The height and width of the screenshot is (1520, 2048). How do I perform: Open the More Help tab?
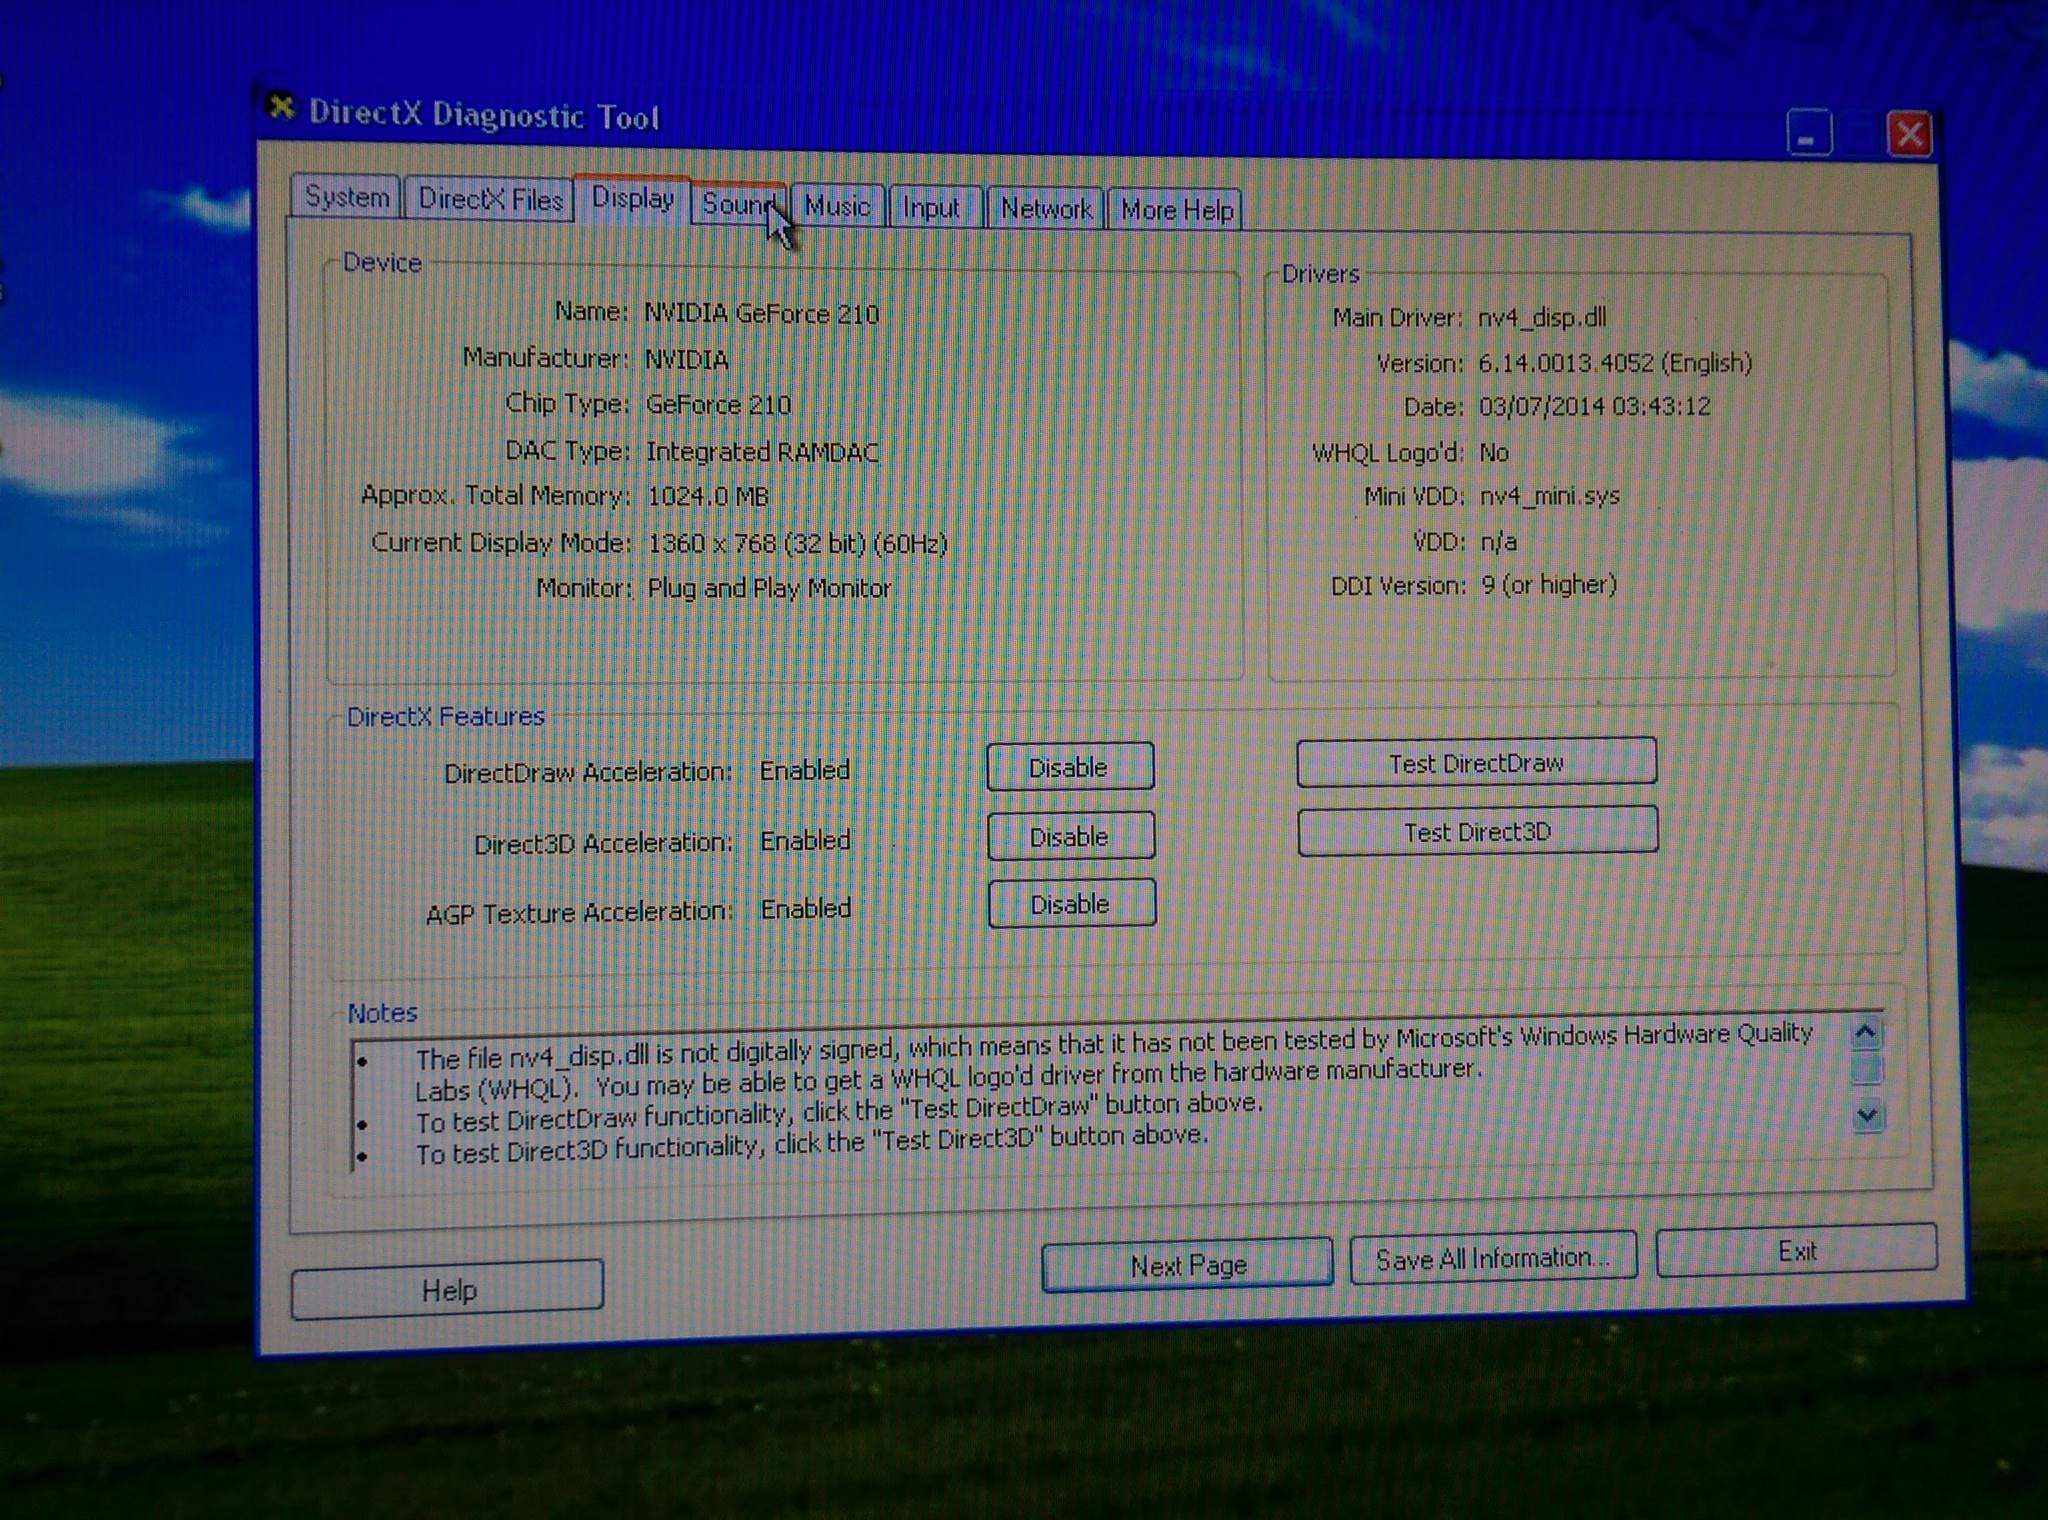[x=1176, y=210]
